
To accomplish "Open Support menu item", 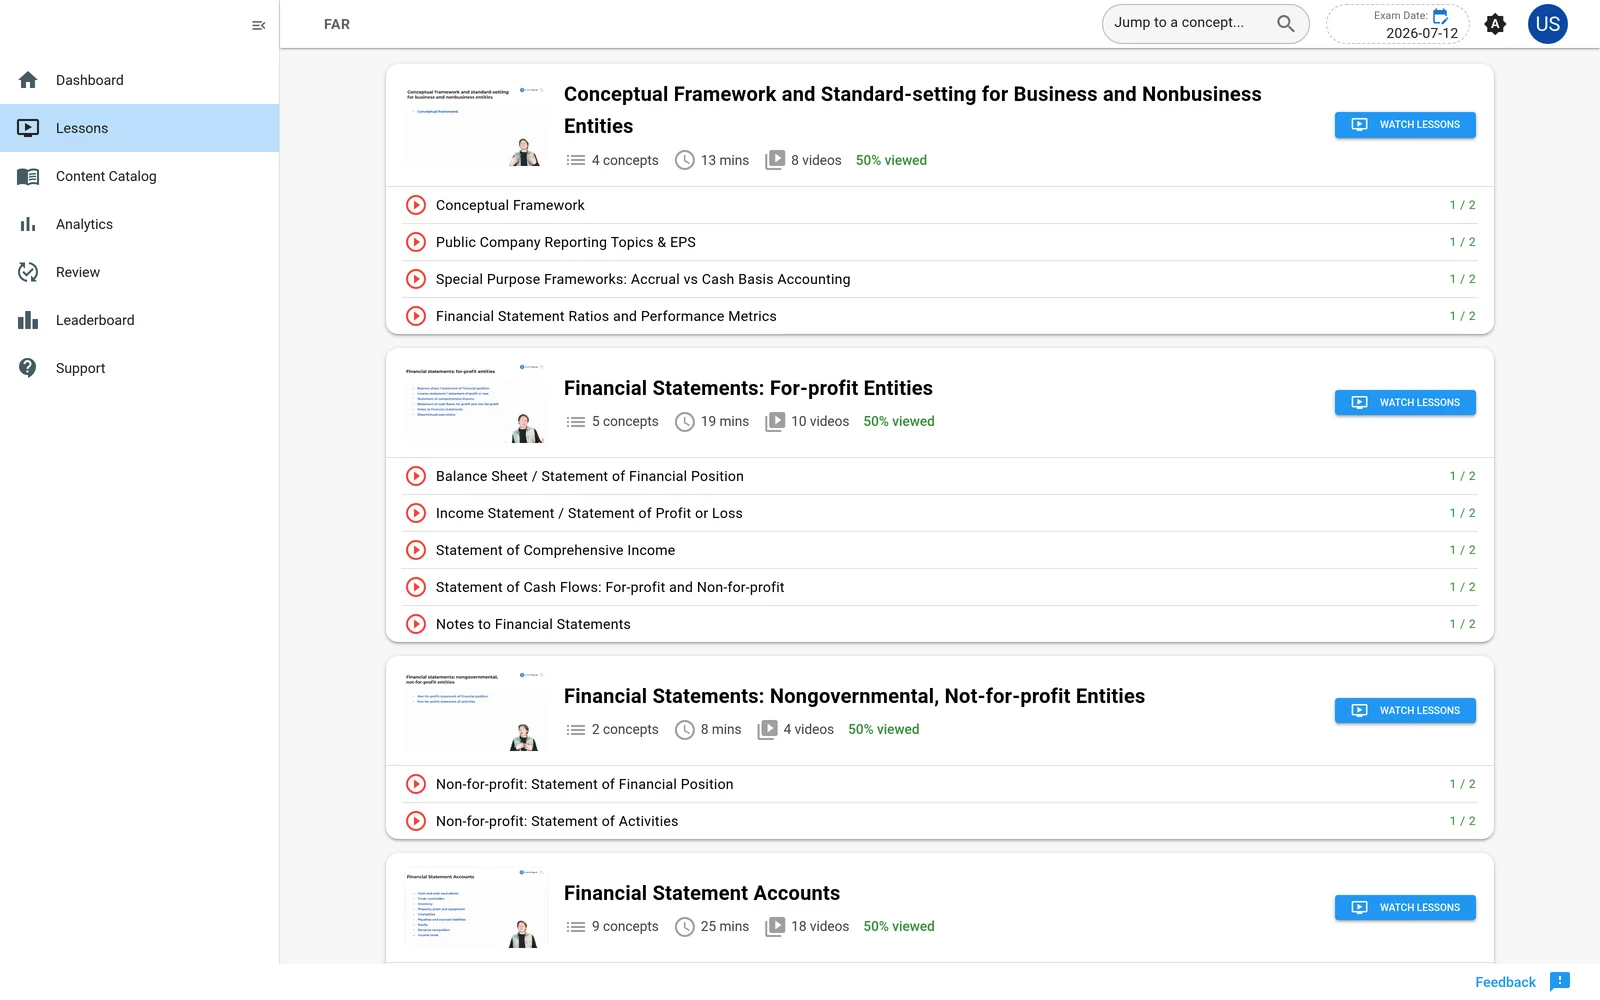I will click(140, 368).
